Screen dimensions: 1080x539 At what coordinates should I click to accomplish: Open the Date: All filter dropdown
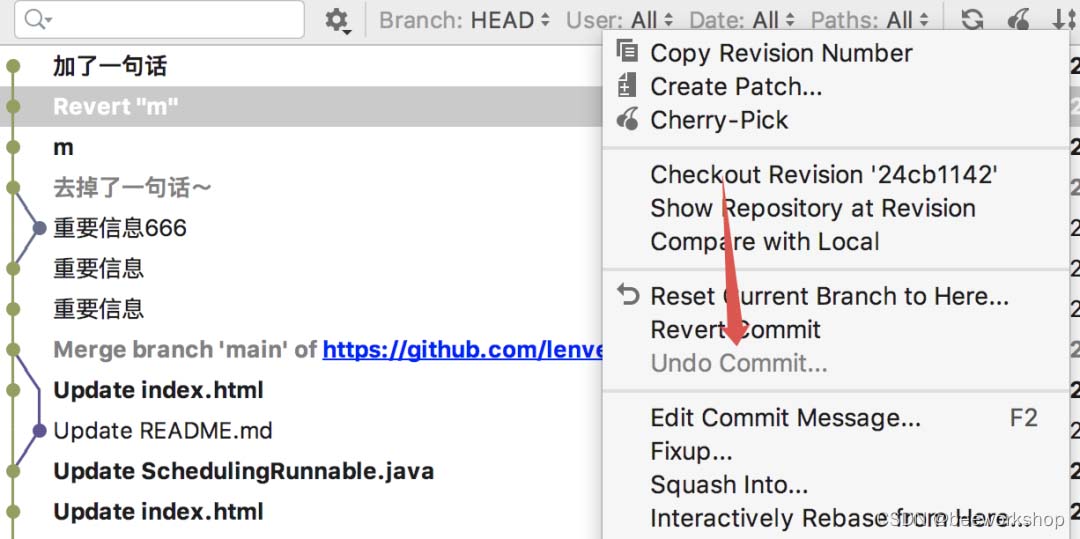[x=742, y=20]
